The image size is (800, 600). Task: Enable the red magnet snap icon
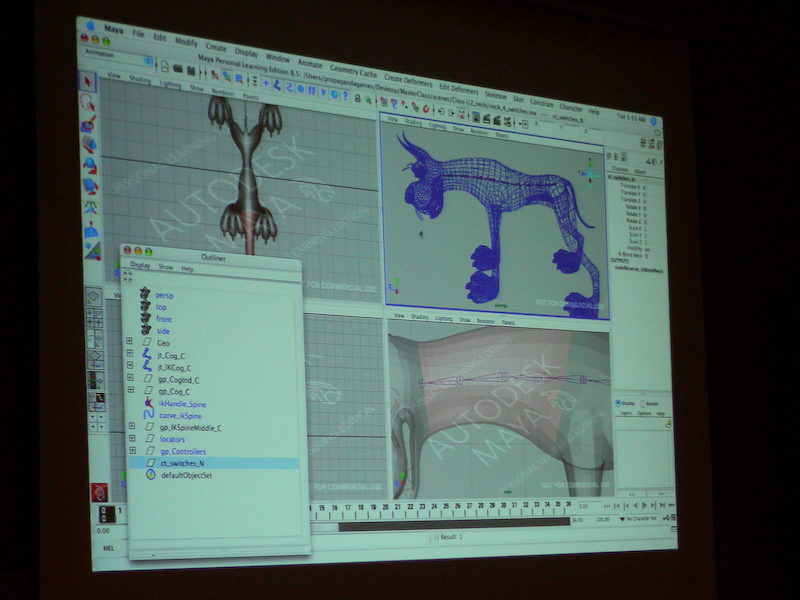[x=426, y=109]
